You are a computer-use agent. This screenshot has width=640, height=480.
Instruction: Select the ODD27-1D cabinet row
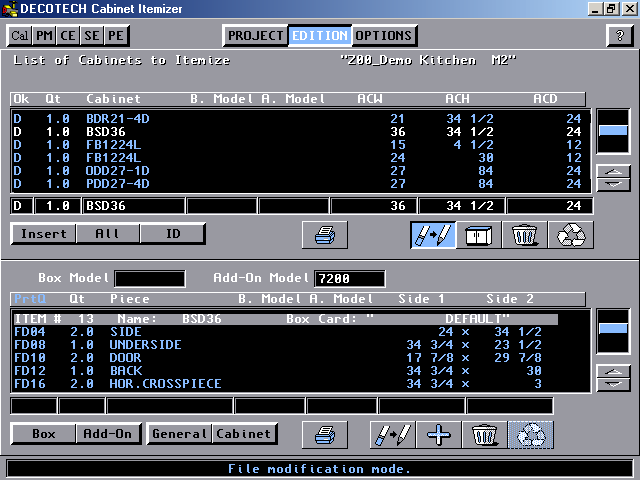pyautogui.click(x=301, y=171)
